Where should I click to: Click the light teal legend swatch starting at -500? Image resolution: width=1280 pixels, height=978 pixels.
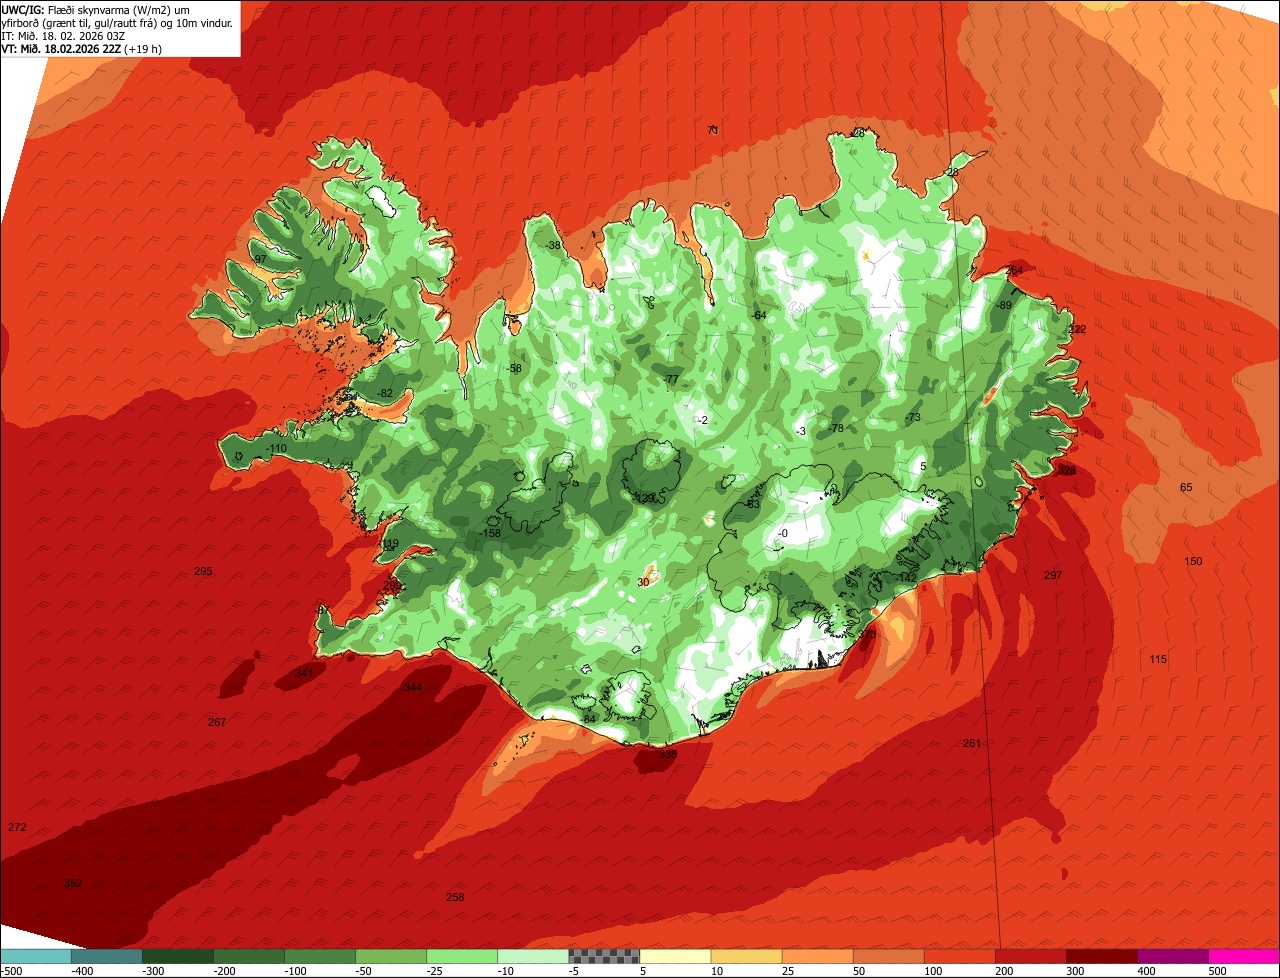(36, 956)
